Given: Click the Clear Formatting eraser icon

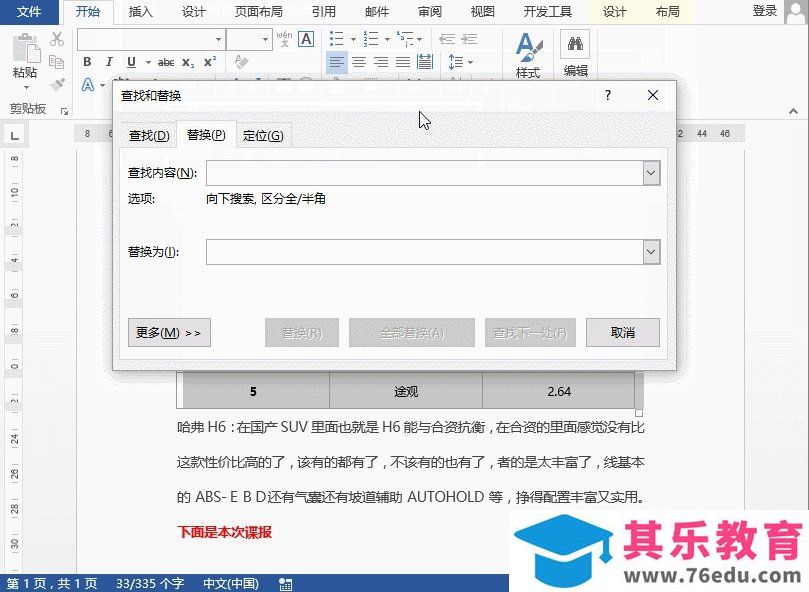Looking at the screenshot, I should coord(241,62).
